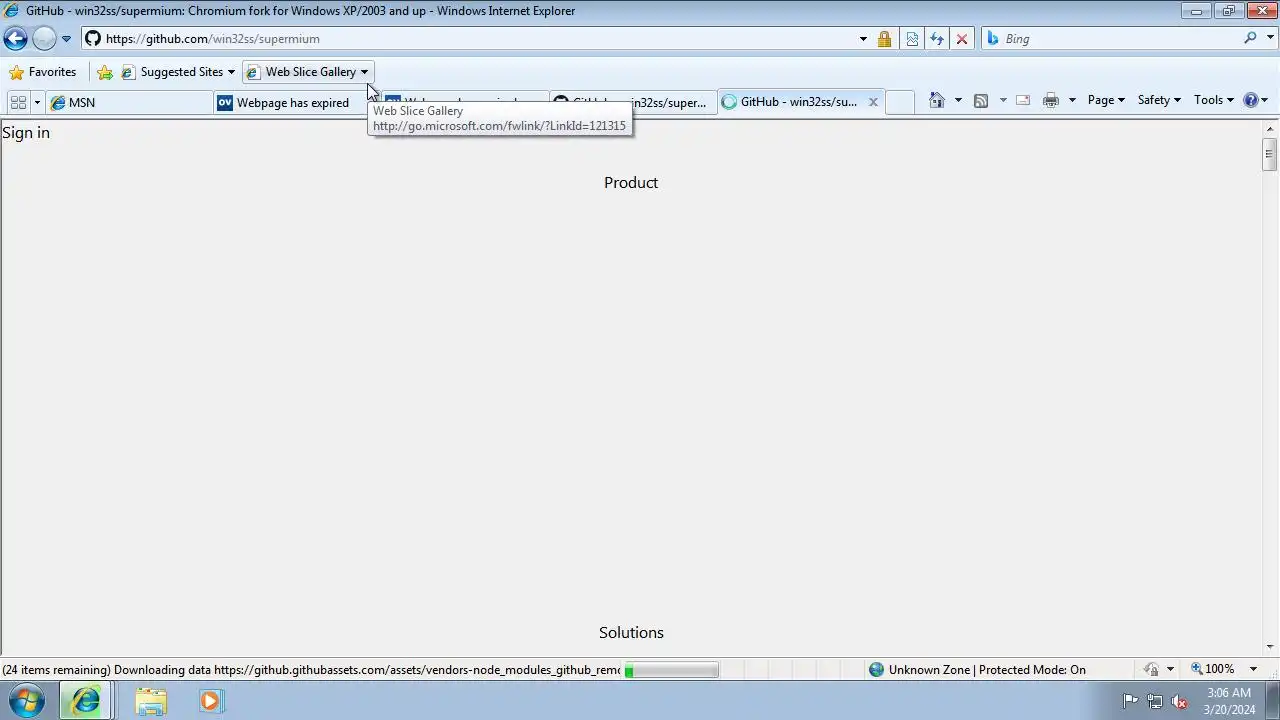This screenshot has width=1280, height=720.
Task: Click the Print icon
Action: point(1051,100)
